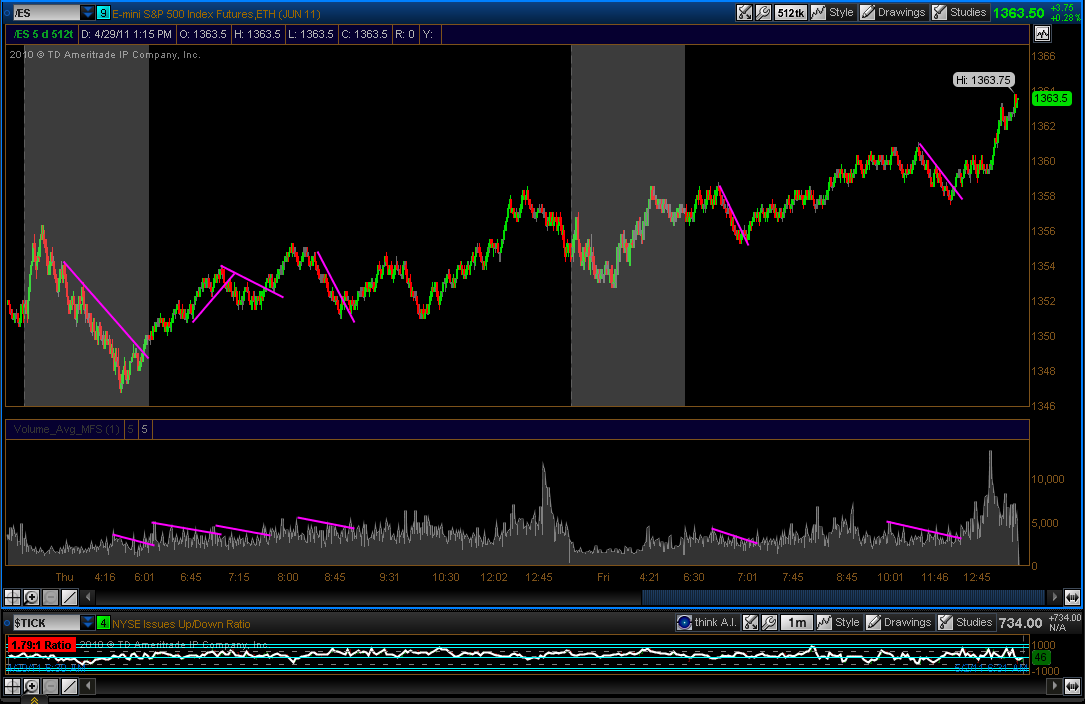Open the Studies menu on /ES chart
Screen dimensions: 1085x704
[x=960, y=12]
